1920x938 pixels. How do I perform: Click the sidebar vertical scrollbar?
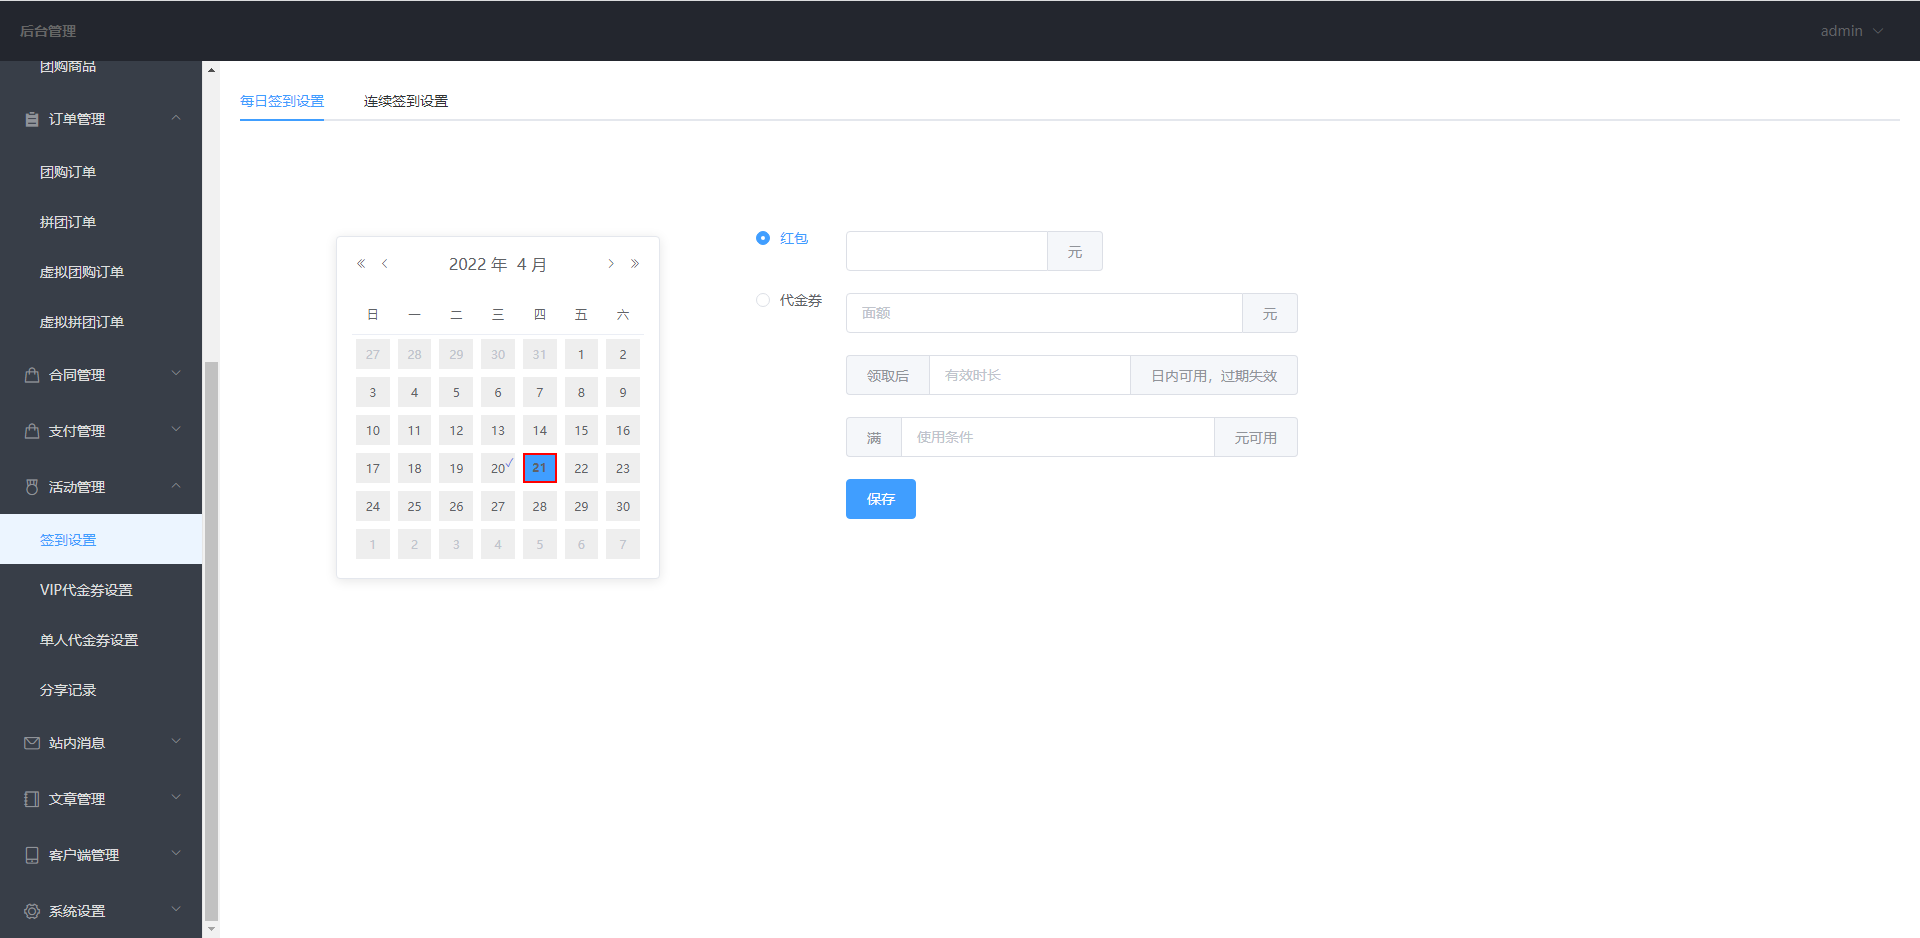point(211,640)
